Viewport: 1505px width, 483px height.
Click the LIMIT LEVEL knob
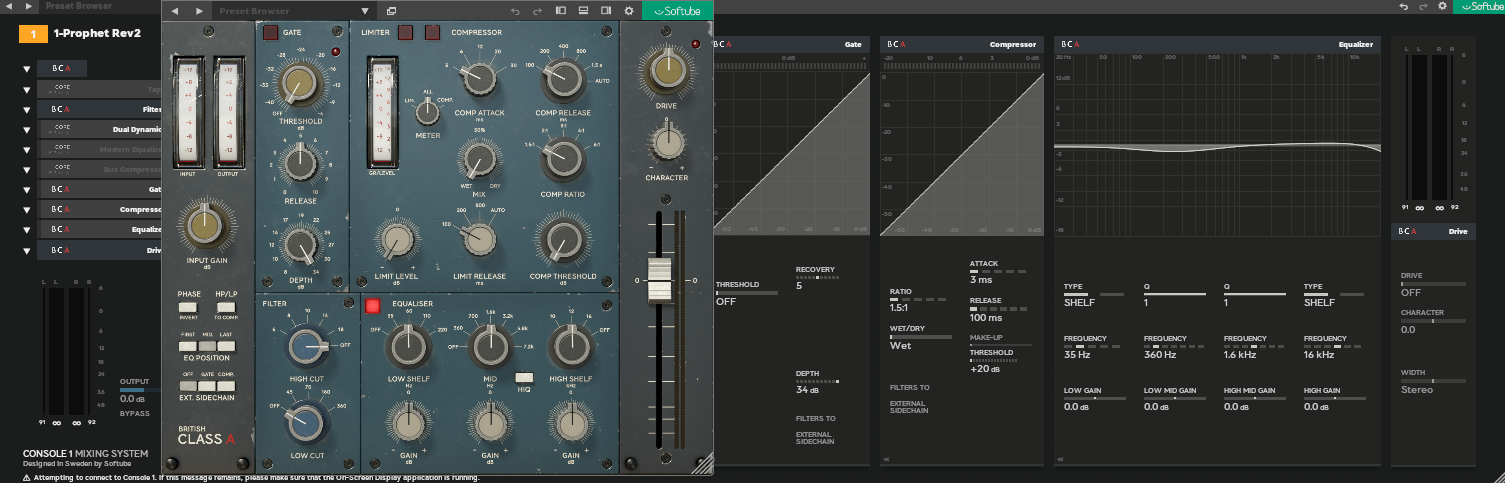point(397,239)
